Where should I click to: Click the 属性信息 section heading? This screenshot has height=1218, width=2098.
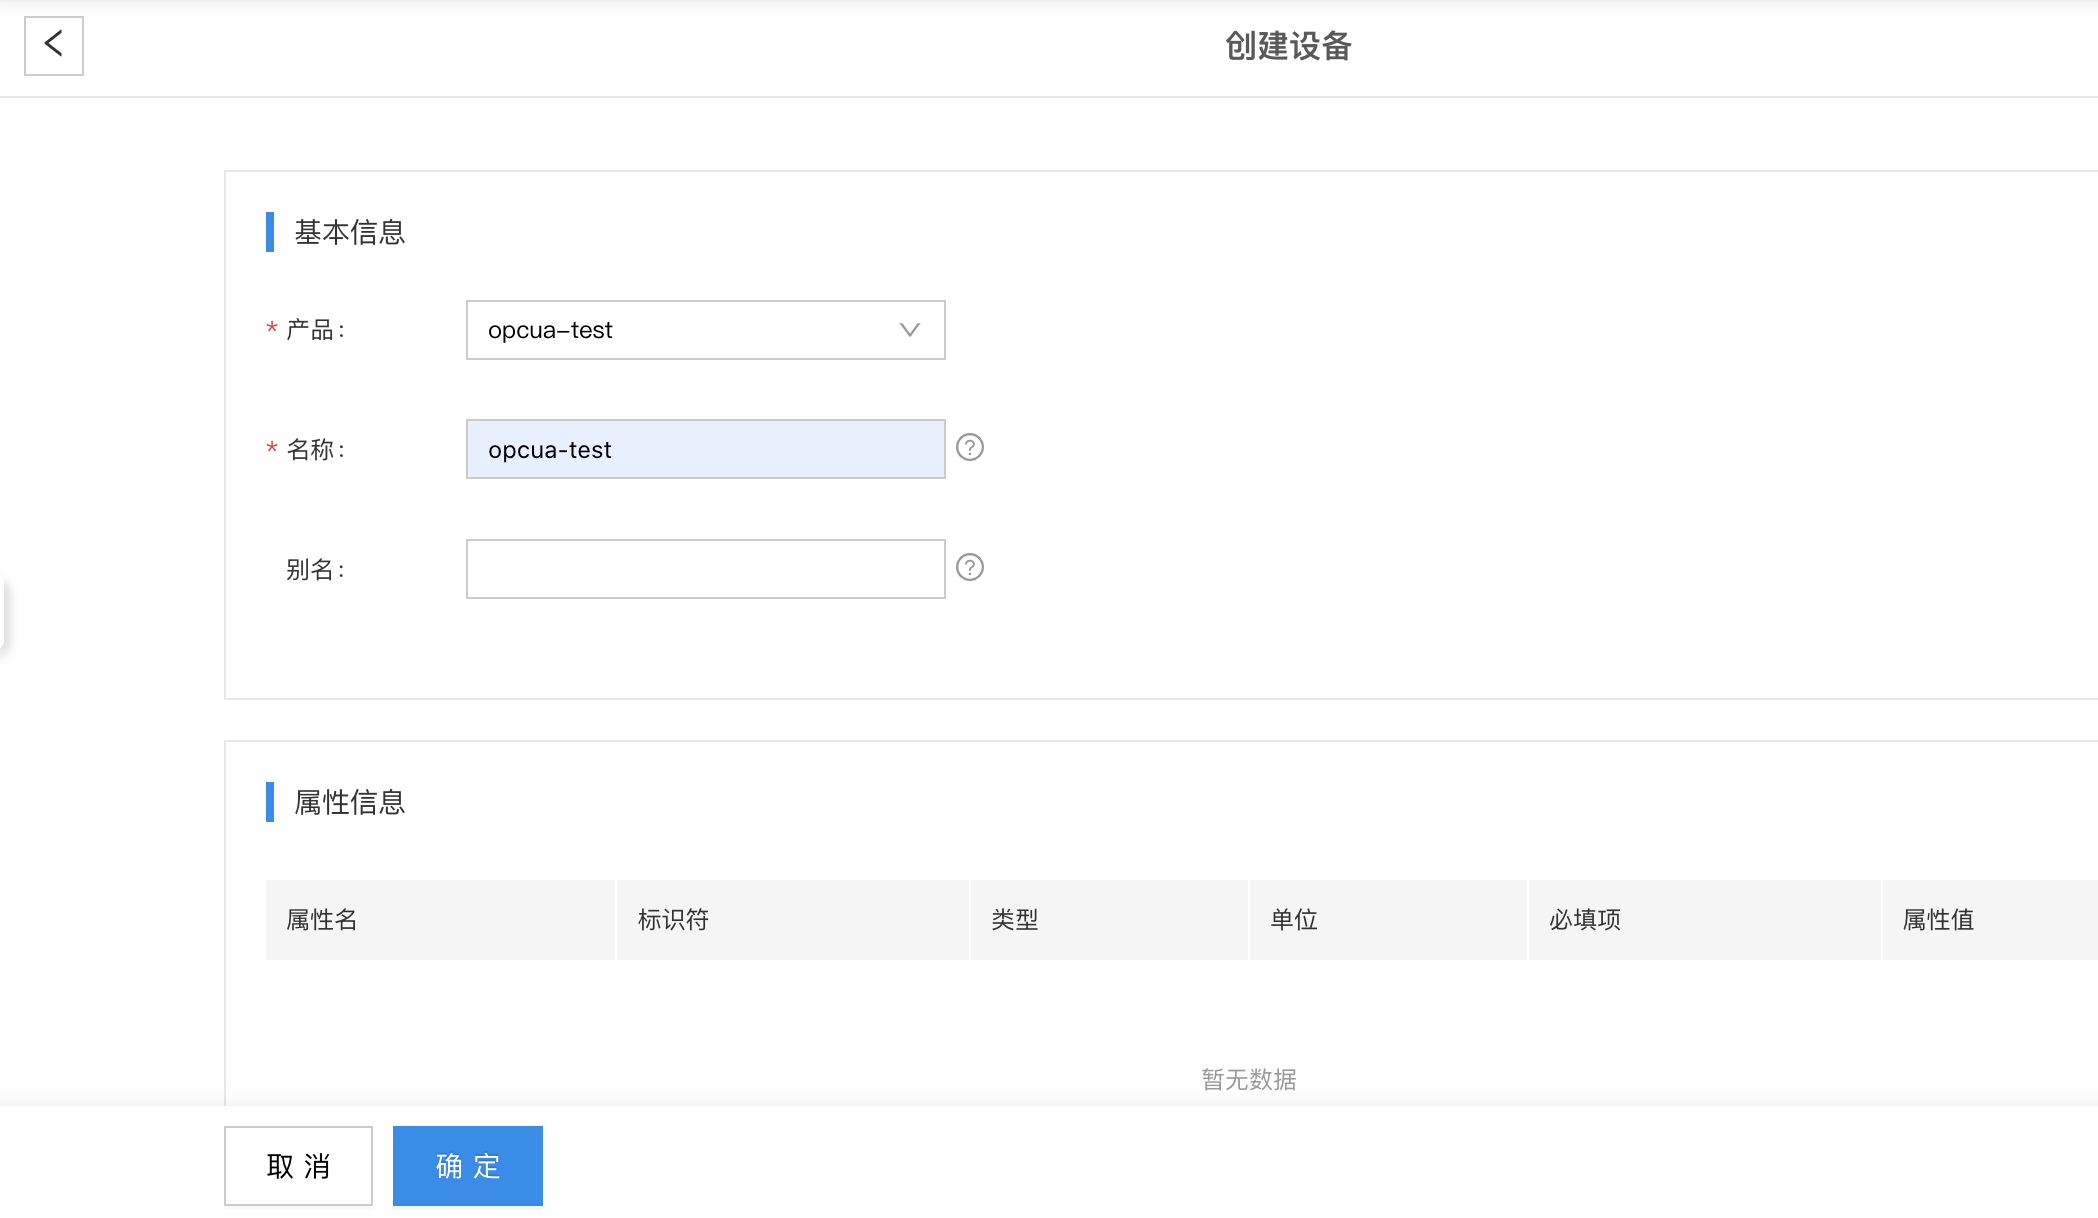pos(349,802)
